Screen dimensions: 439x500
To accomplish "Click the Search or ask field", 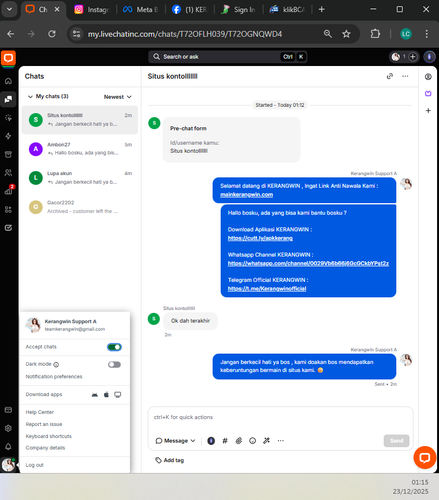I will point(228,57).
